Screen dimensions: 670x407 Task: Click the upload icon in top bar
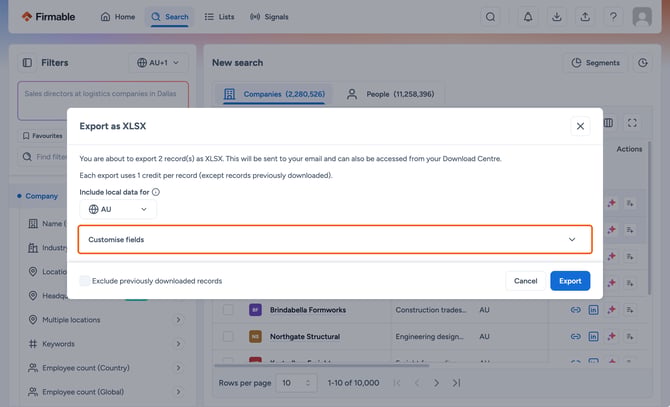585,17
